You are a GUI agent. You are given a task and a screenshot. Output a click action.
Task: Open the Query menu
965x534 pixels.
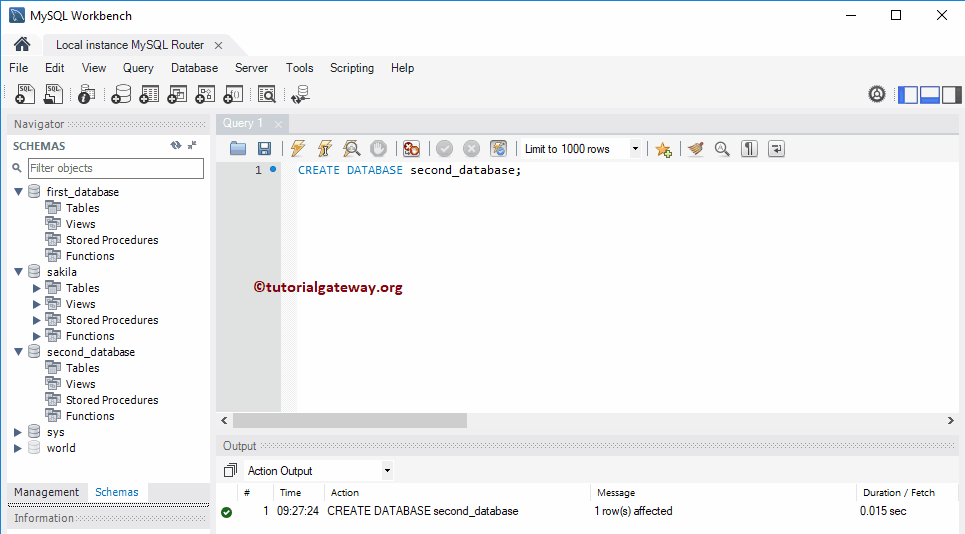pos(138,68)
